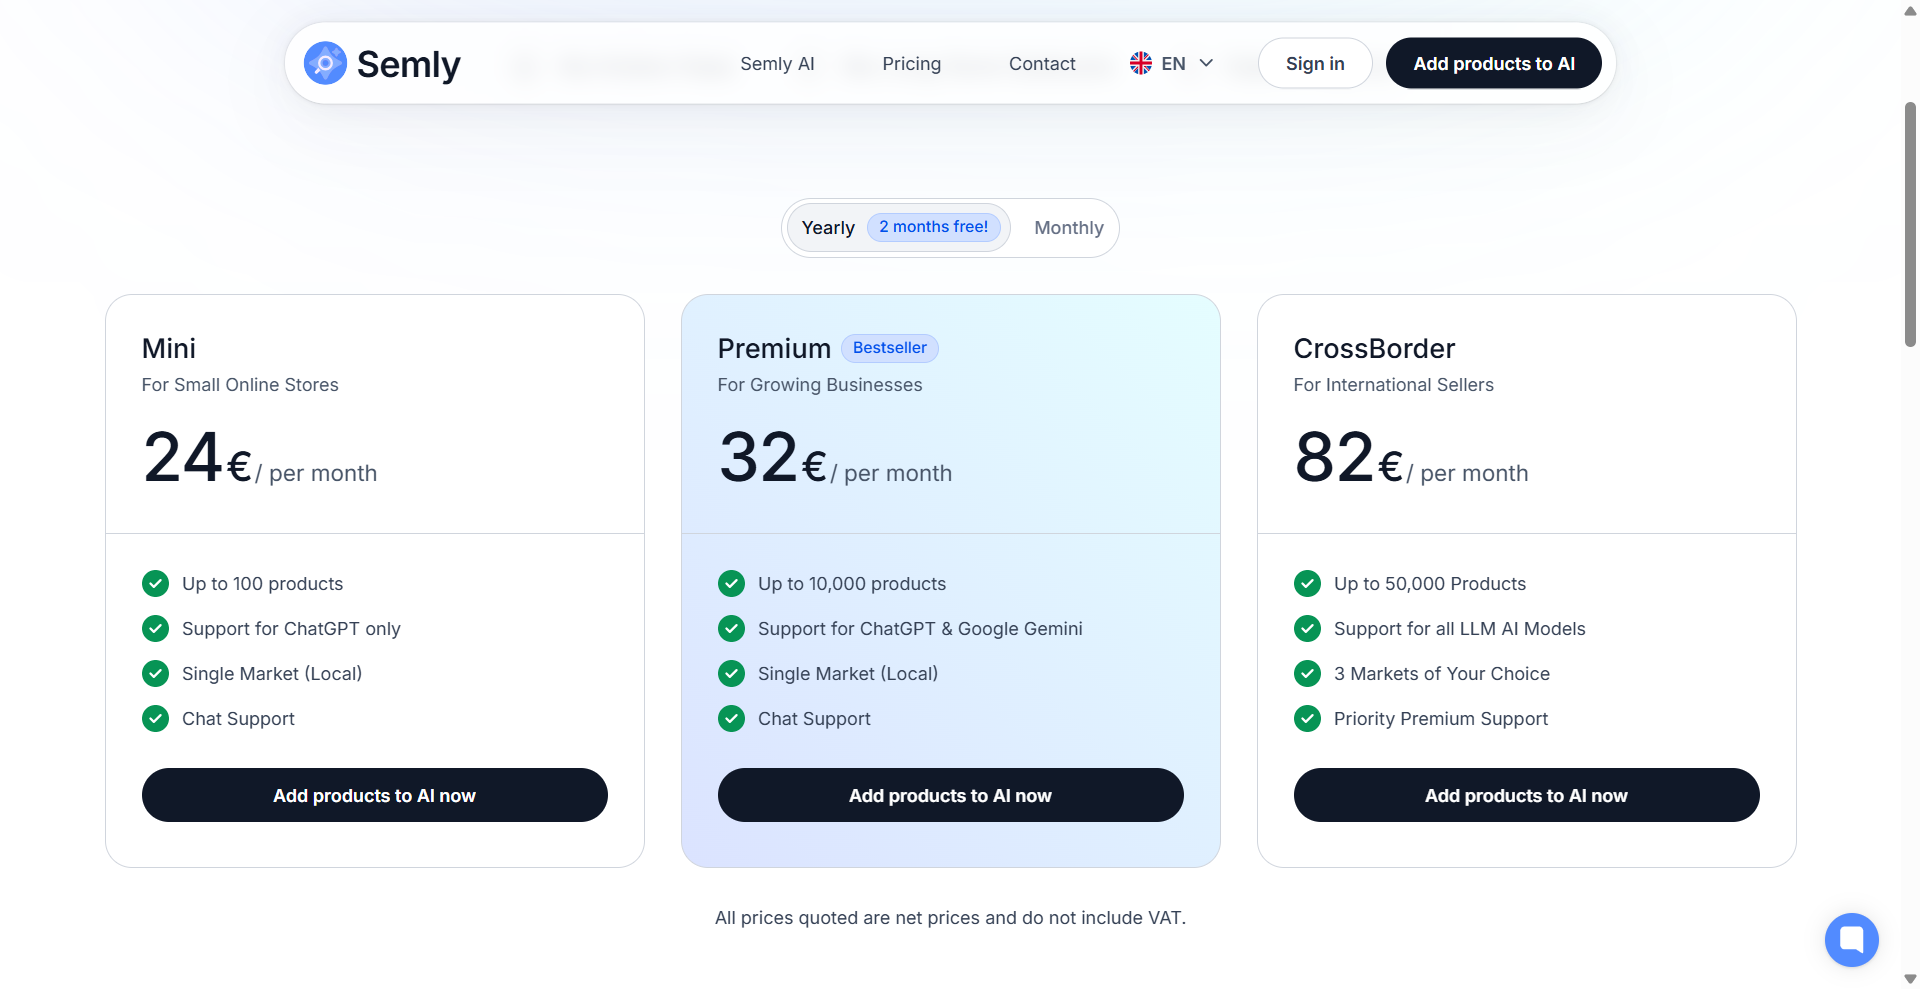Switch billing to Monthly
Screen dimensions: 1920x989
[x=1069, y=228]
